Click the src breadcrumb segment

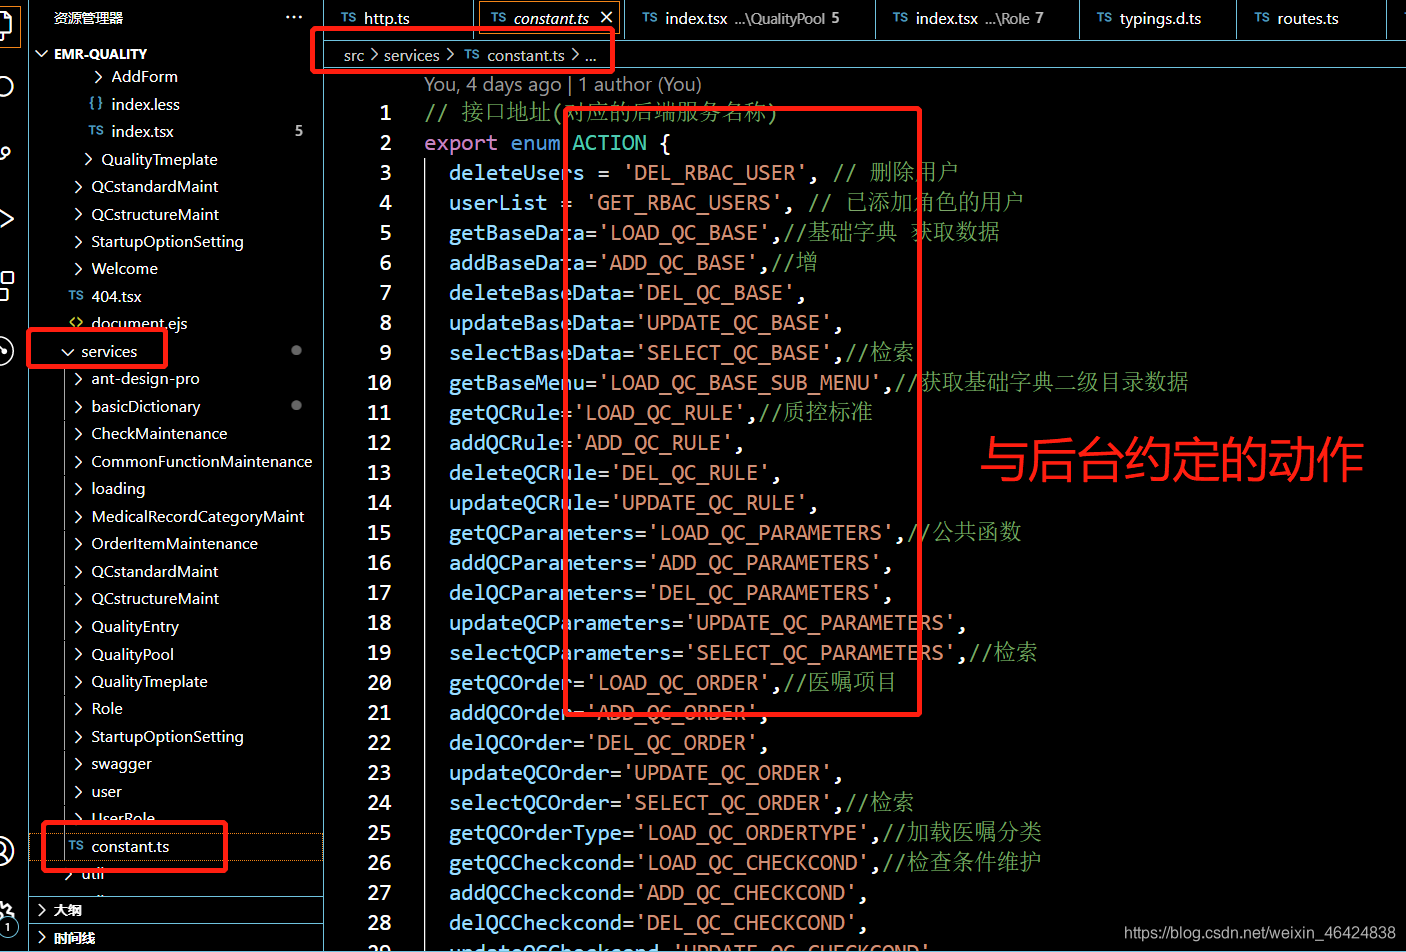354,56
